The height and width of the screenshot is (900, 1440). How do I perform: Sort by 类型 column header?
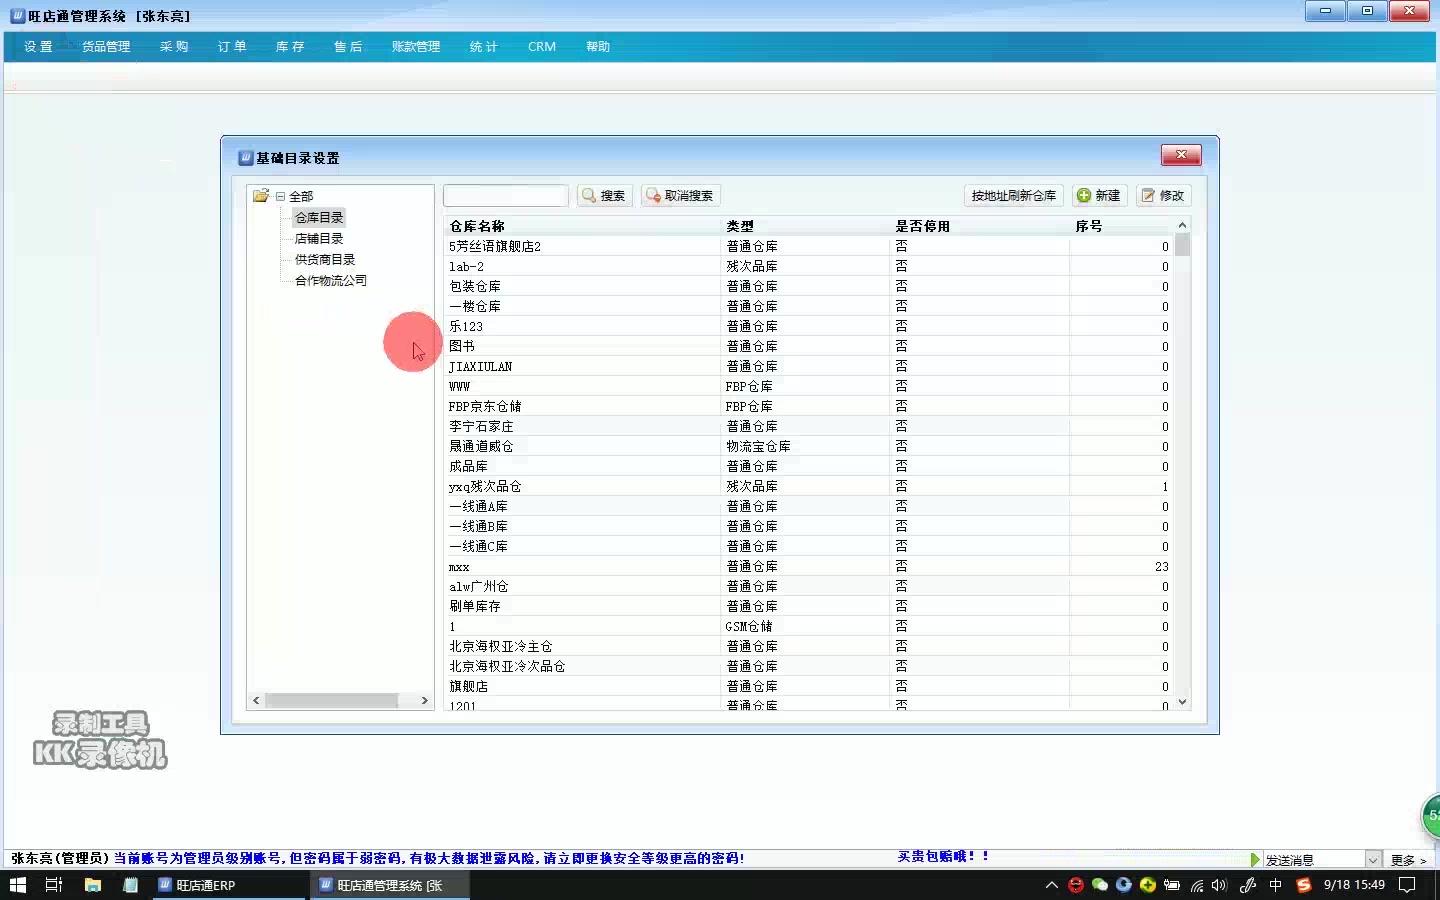(805, 226)
